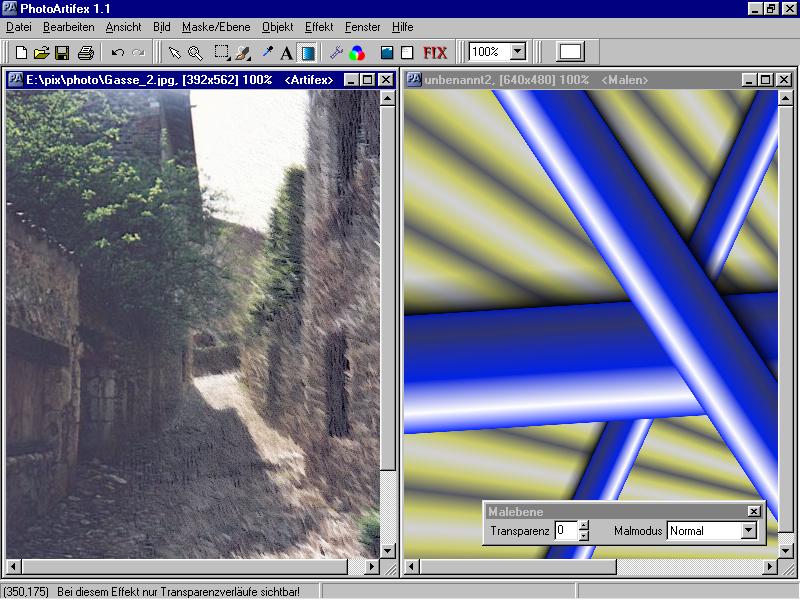Viewport: 800px width, 600px height.
Task: Decrease Transparenz with the down stepper arrow
Action: coord(584,536)
